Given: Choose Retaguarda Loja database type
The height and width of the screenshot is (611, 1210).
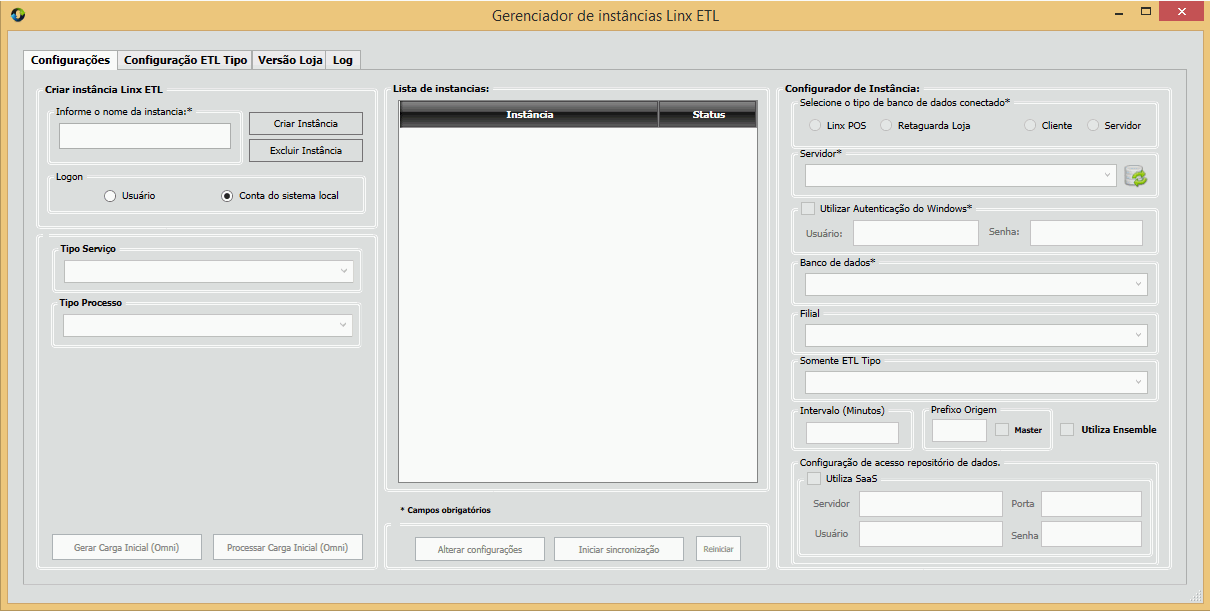Looking at the screenshot, I should [886, 126].
